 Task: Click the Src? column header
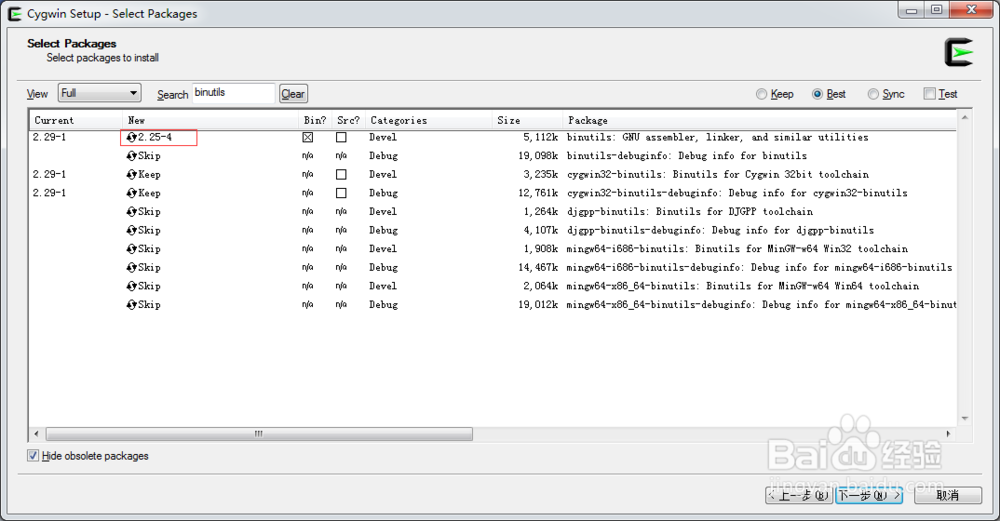(348, 120)
